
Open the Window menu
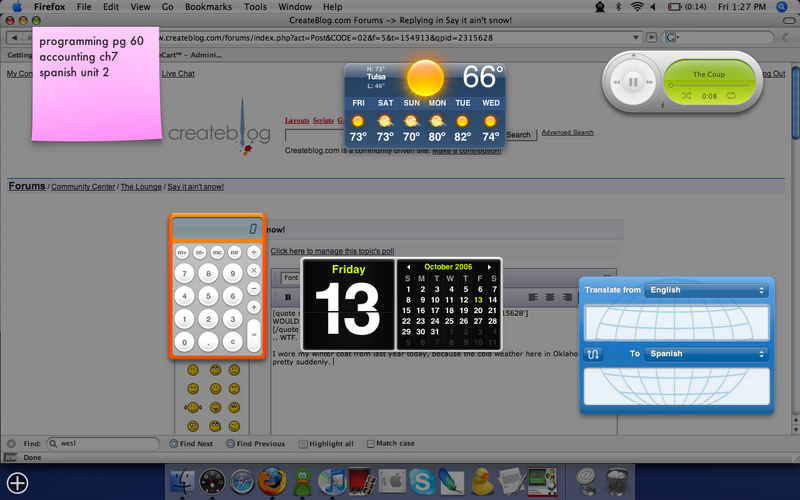[x=295, y=7]
